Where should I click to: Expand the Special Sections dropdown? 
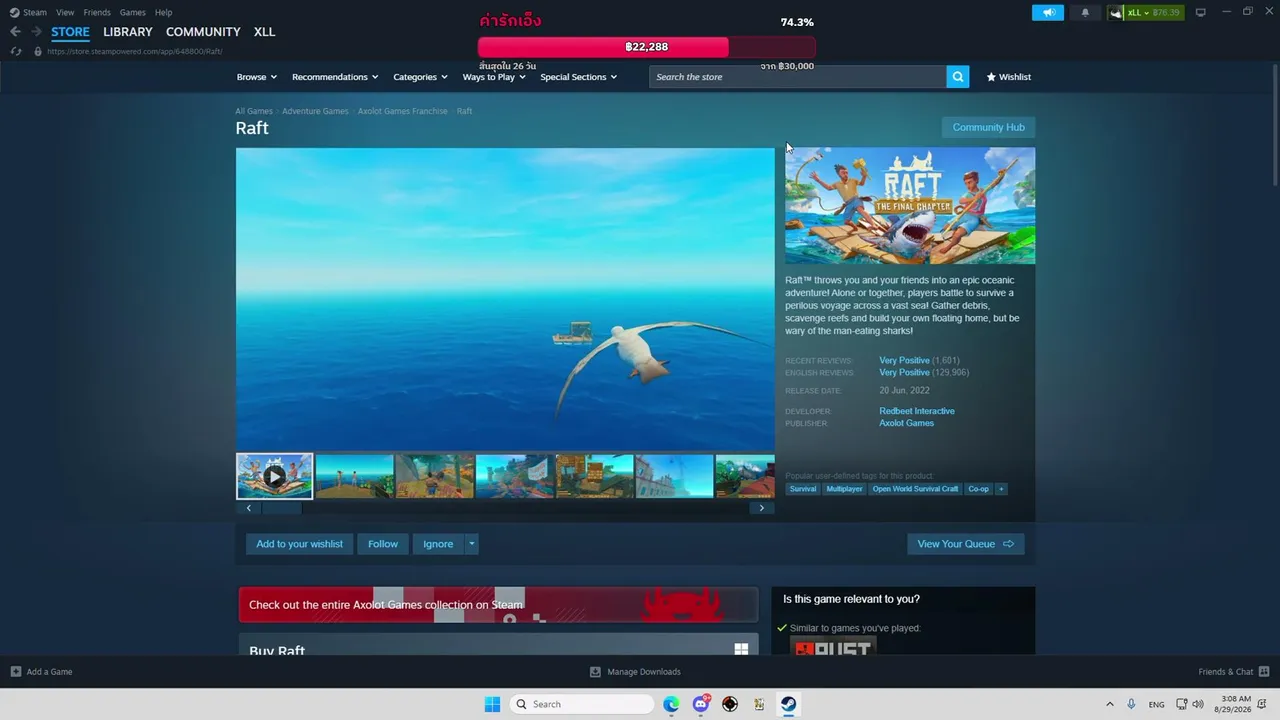click(x=578, y=77)
